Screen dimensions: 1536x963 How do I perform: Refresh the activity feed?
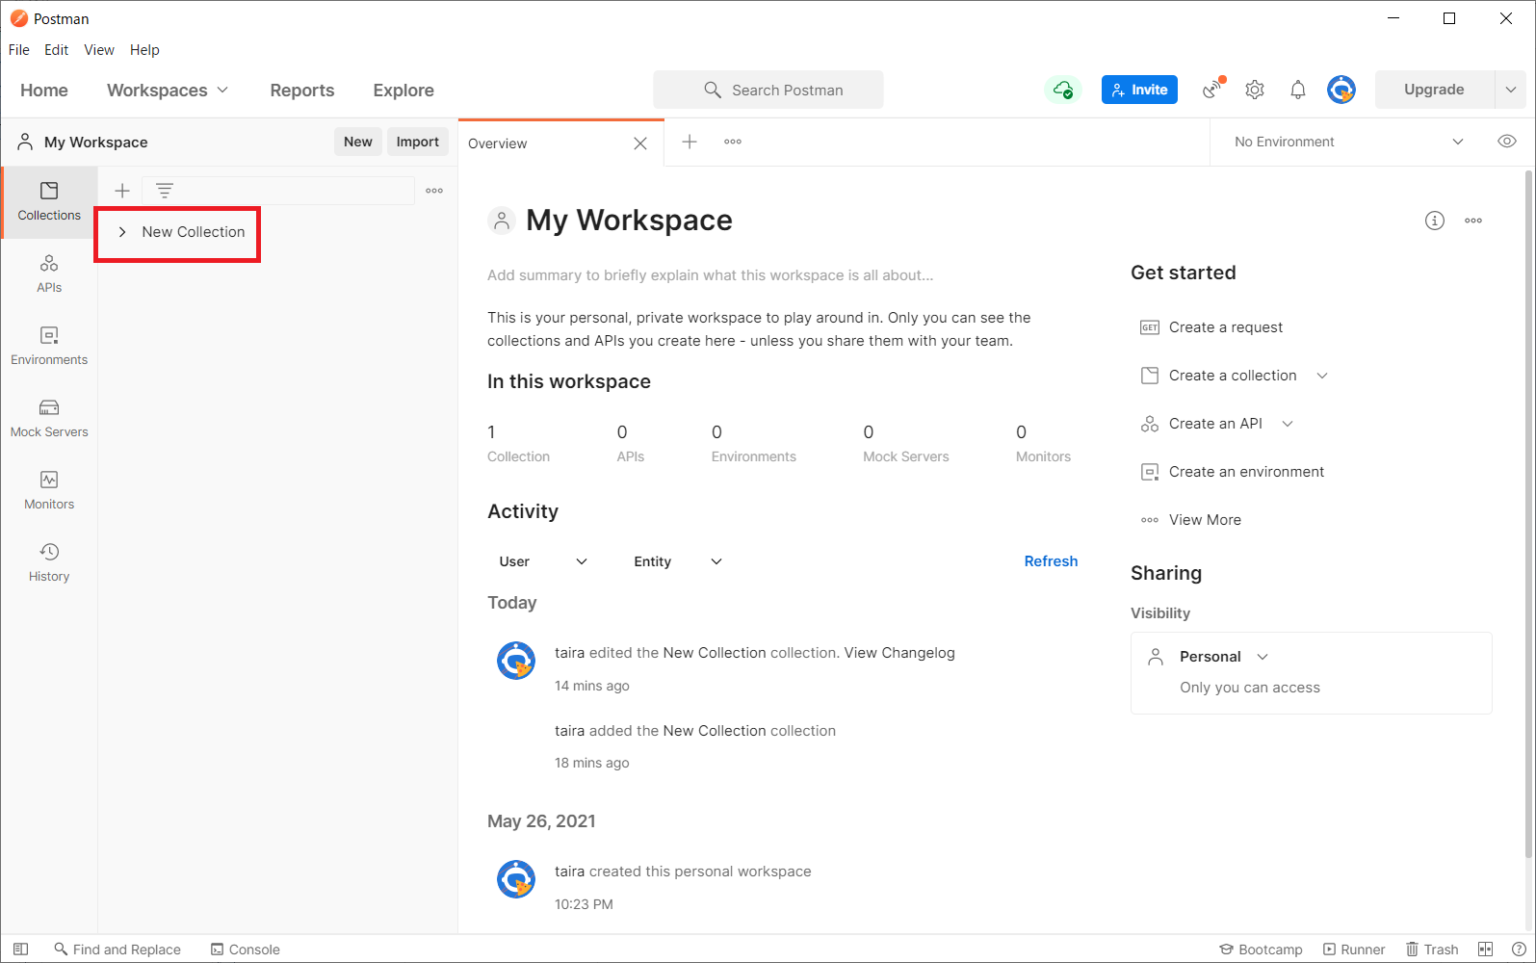1050,562
